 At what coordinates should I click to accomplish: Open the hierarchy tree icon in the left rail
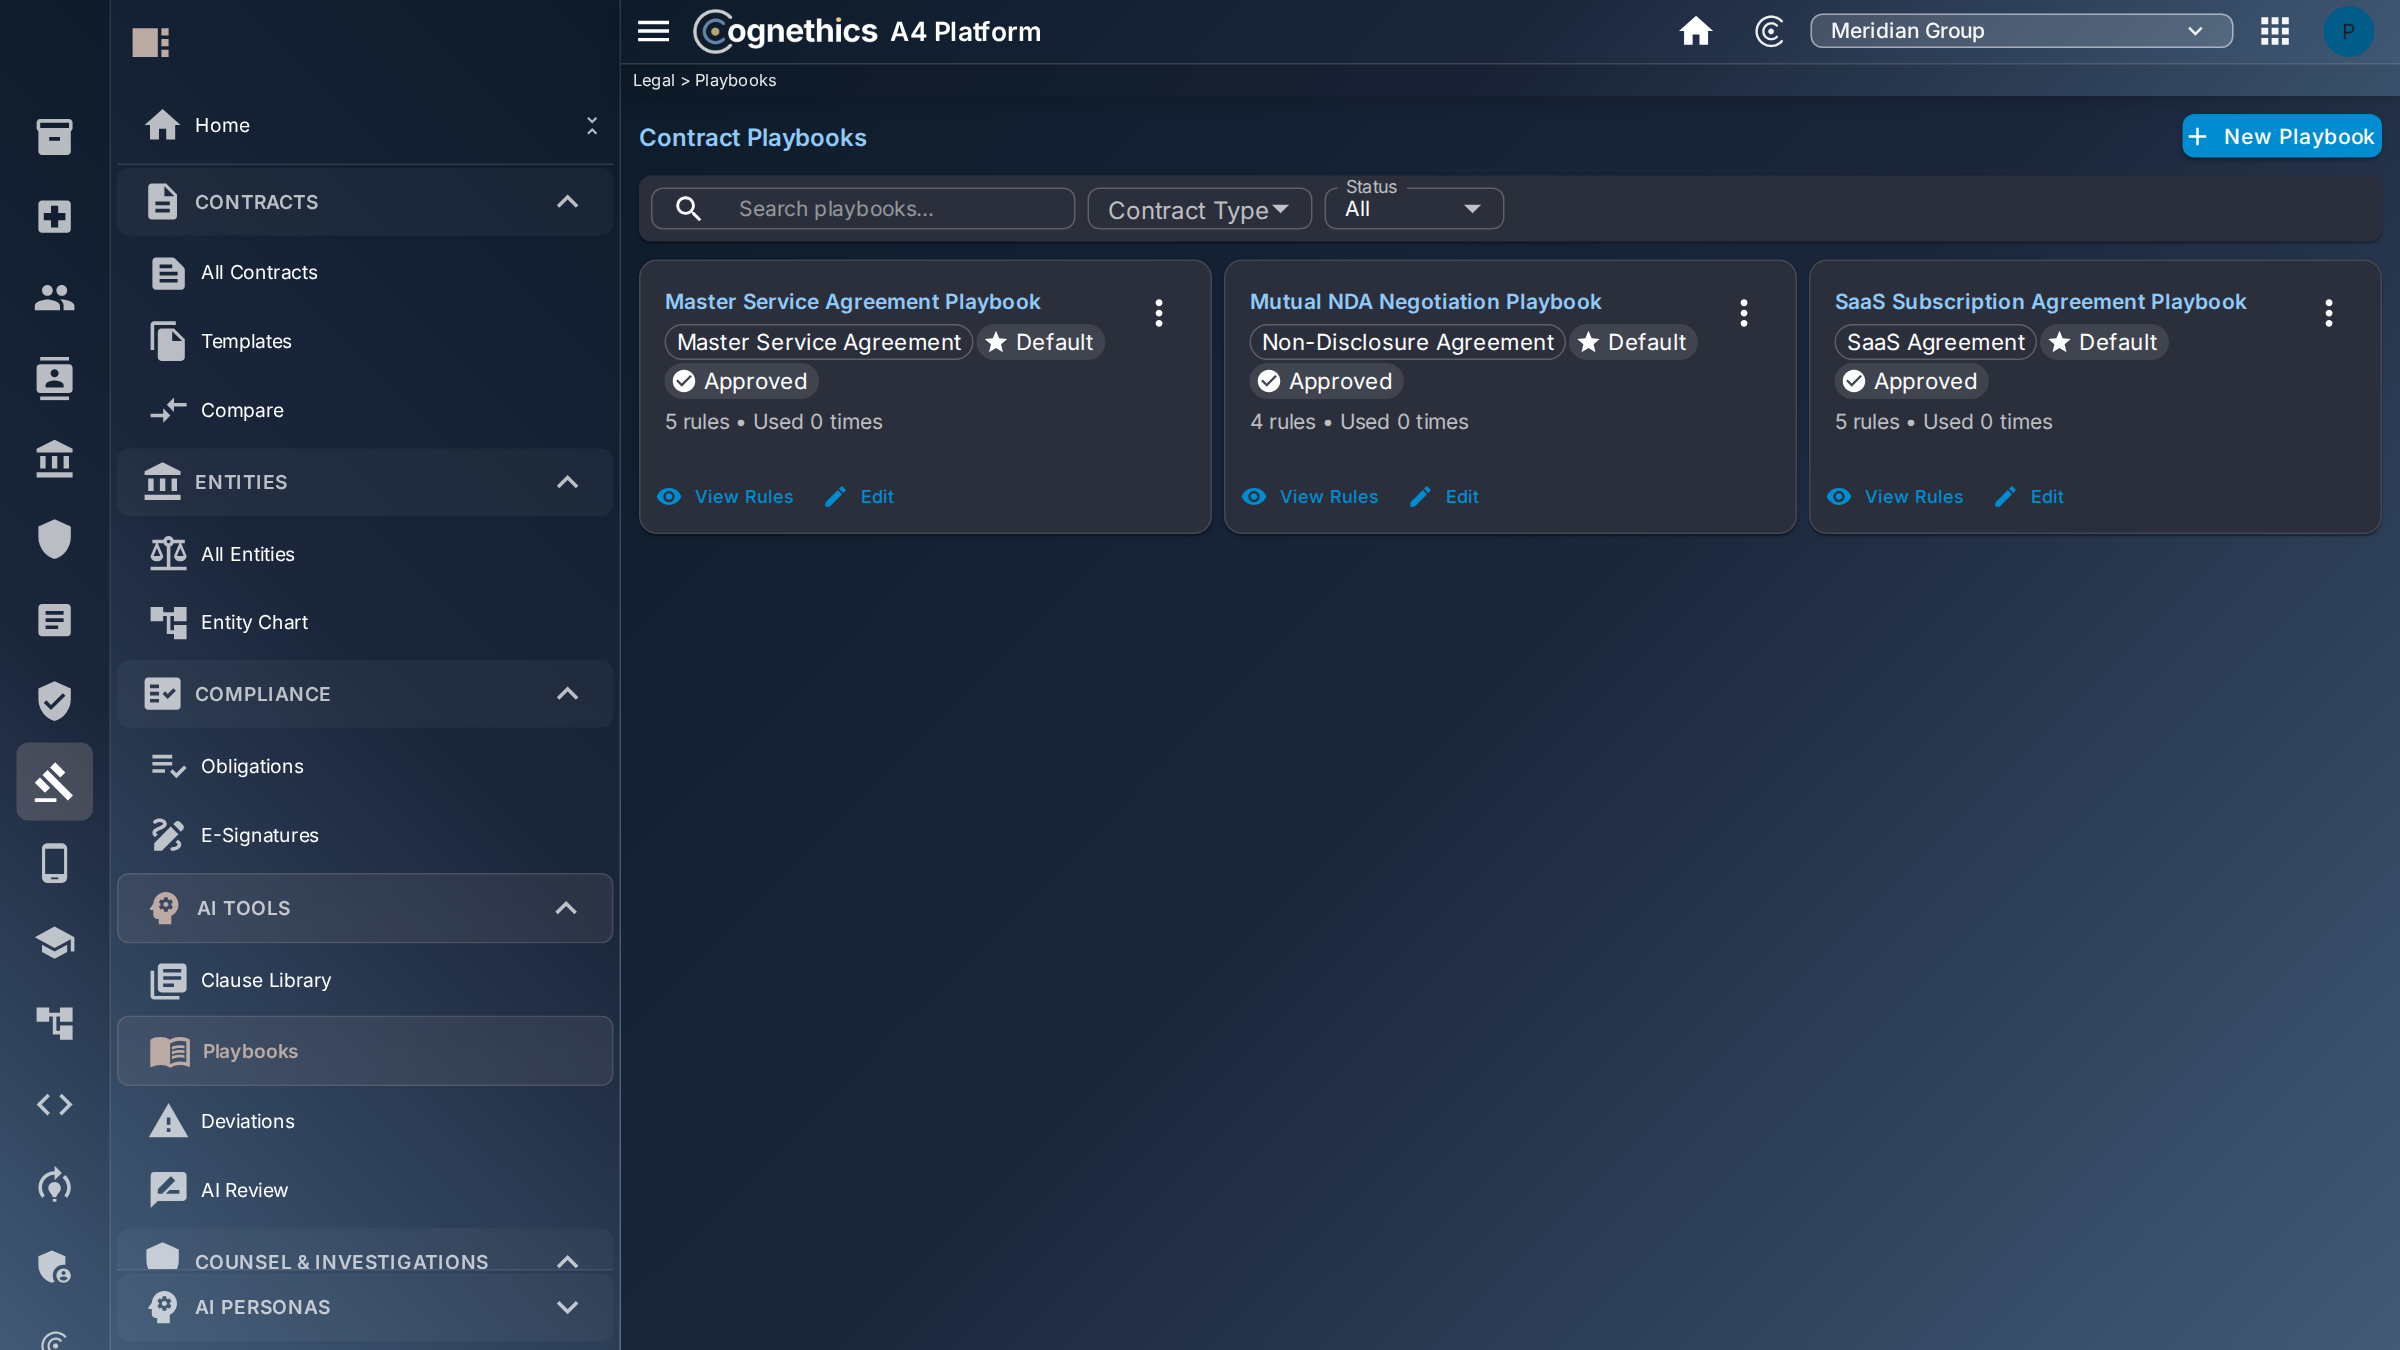click(54, 1023)
